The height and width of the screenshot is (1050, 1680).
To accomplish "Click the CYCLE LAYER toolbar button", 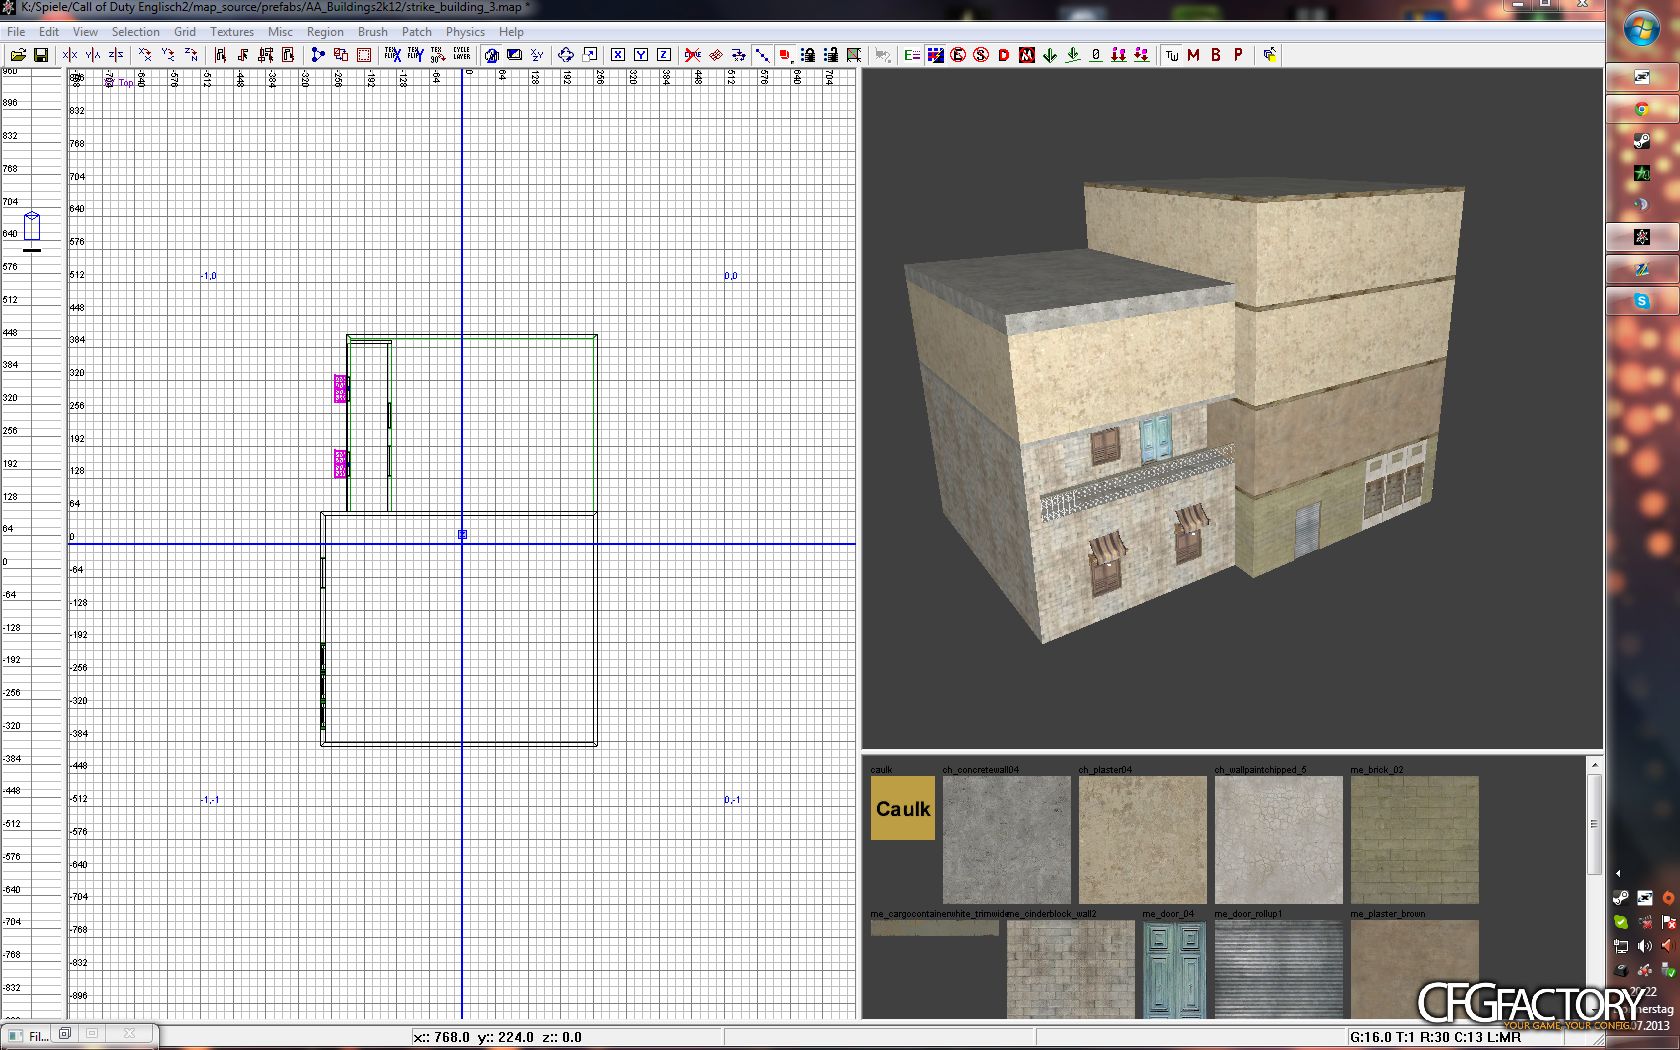I will 461,55.
